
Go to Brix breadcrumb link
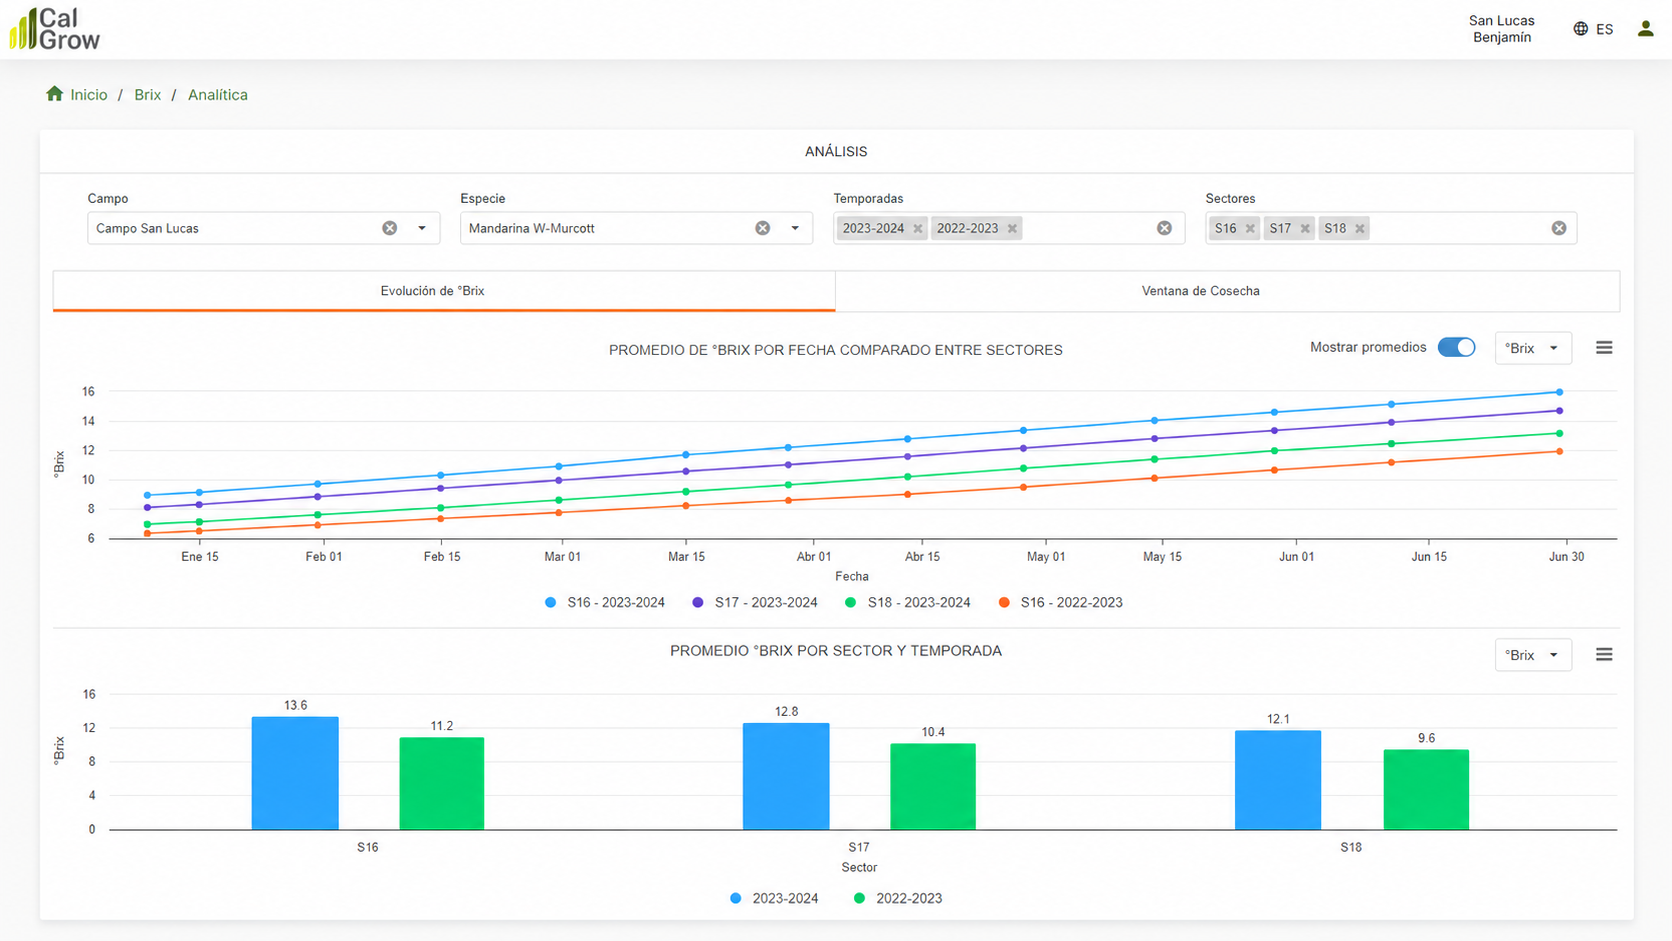point(147,95)
